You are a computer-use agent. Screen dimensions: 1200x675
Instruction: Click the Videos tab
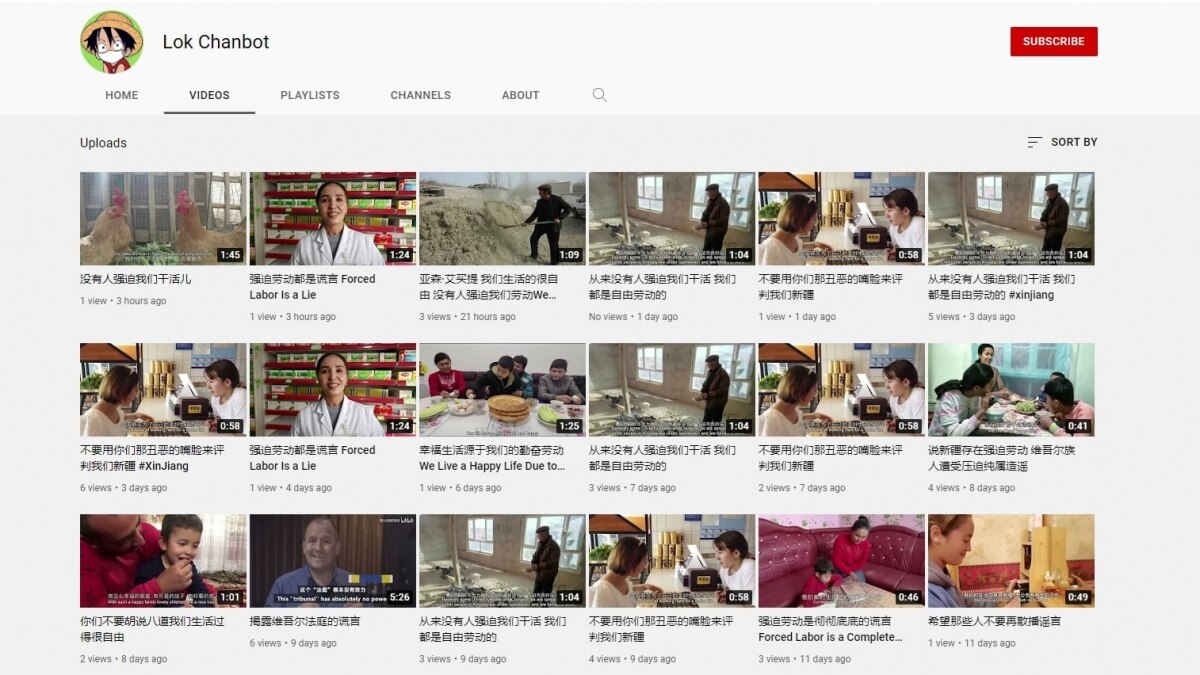pos(209,95)
